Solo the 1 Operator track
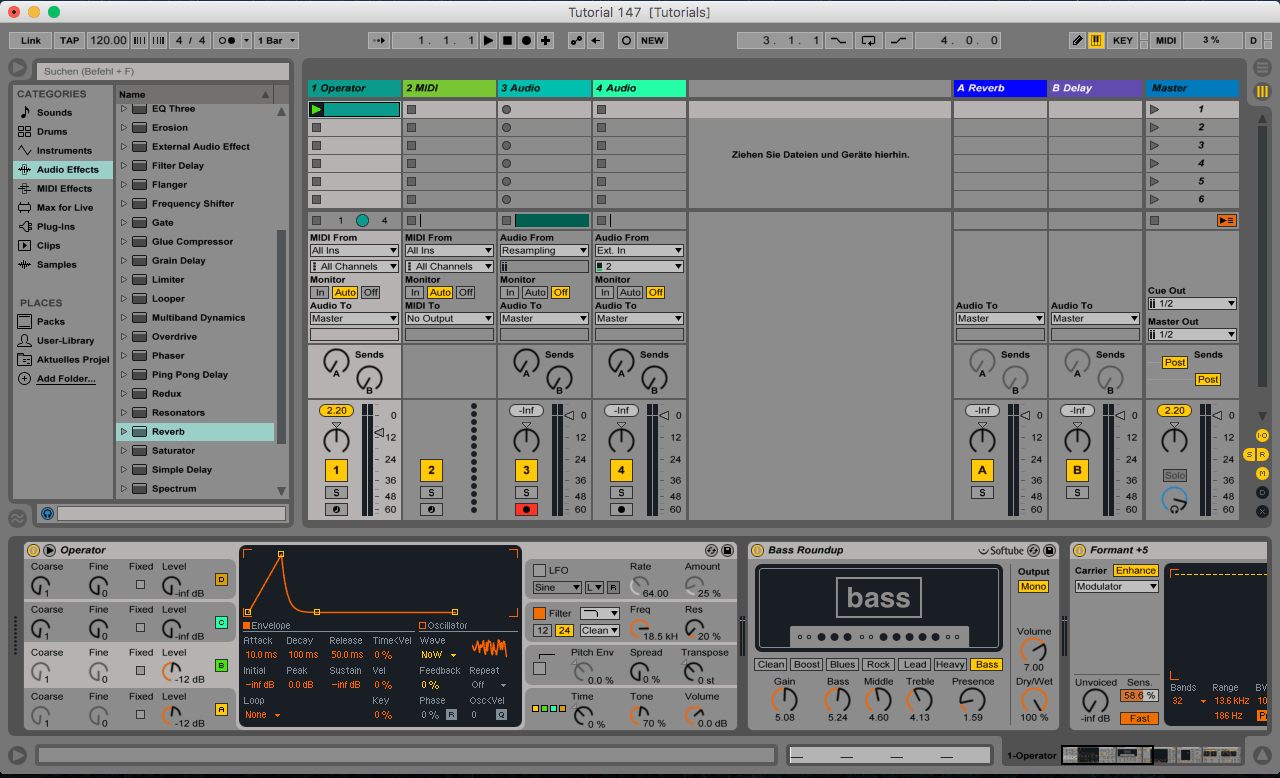 coord(336,492)
